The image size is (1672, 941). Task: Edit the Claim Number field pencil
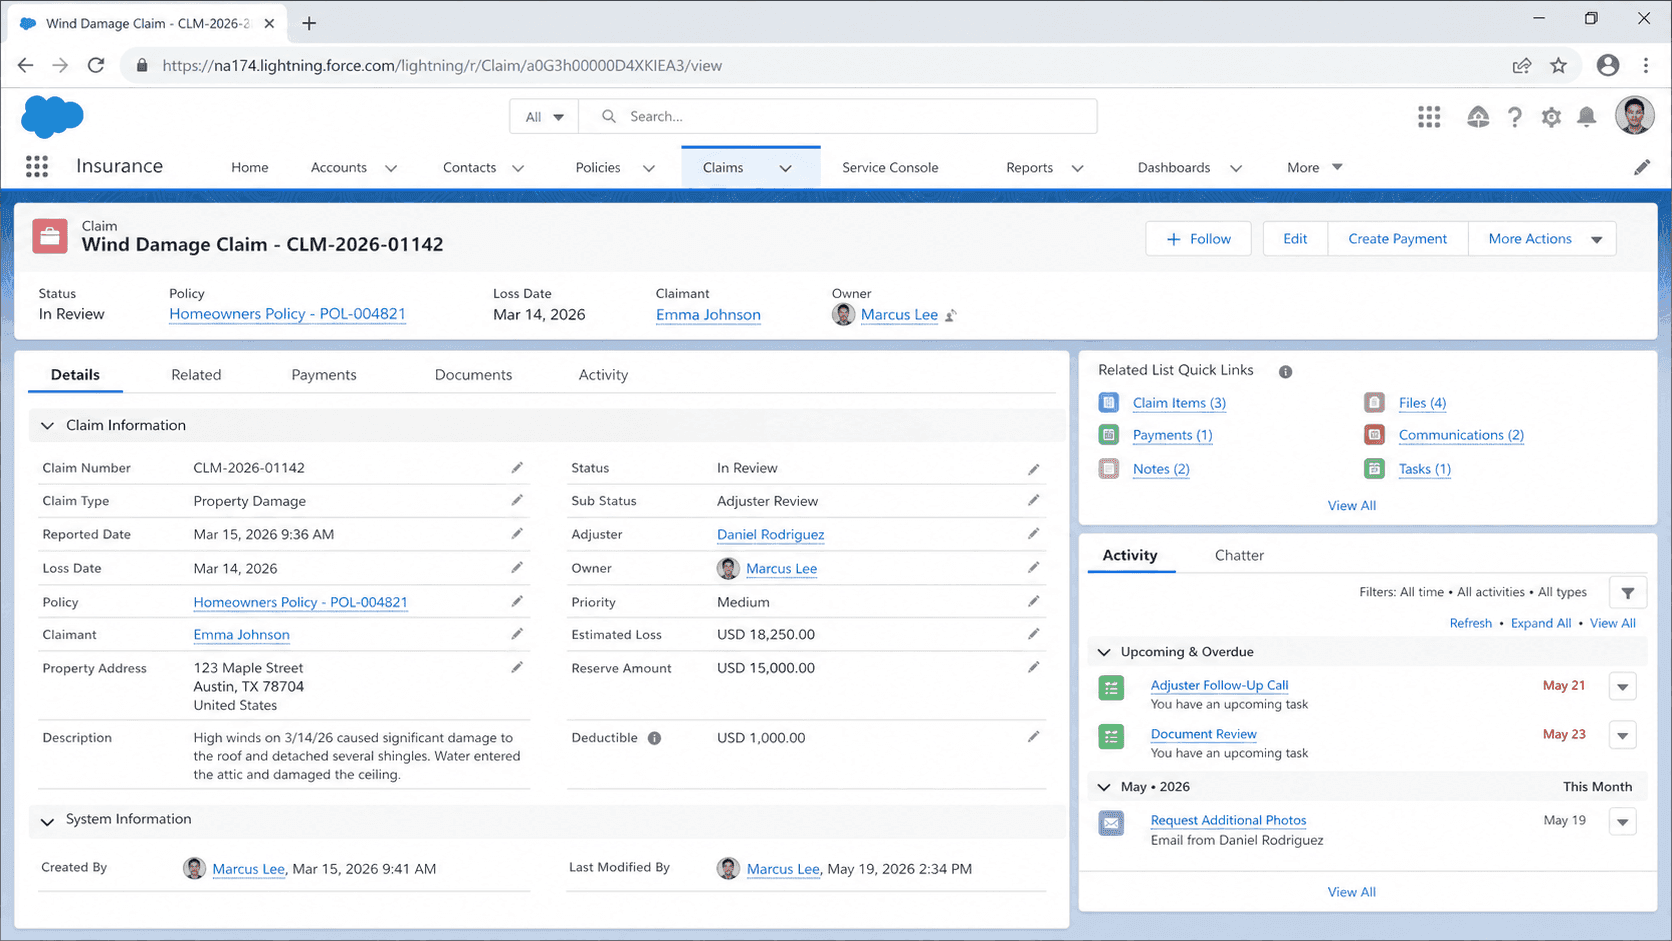click(x=517, y=468)
